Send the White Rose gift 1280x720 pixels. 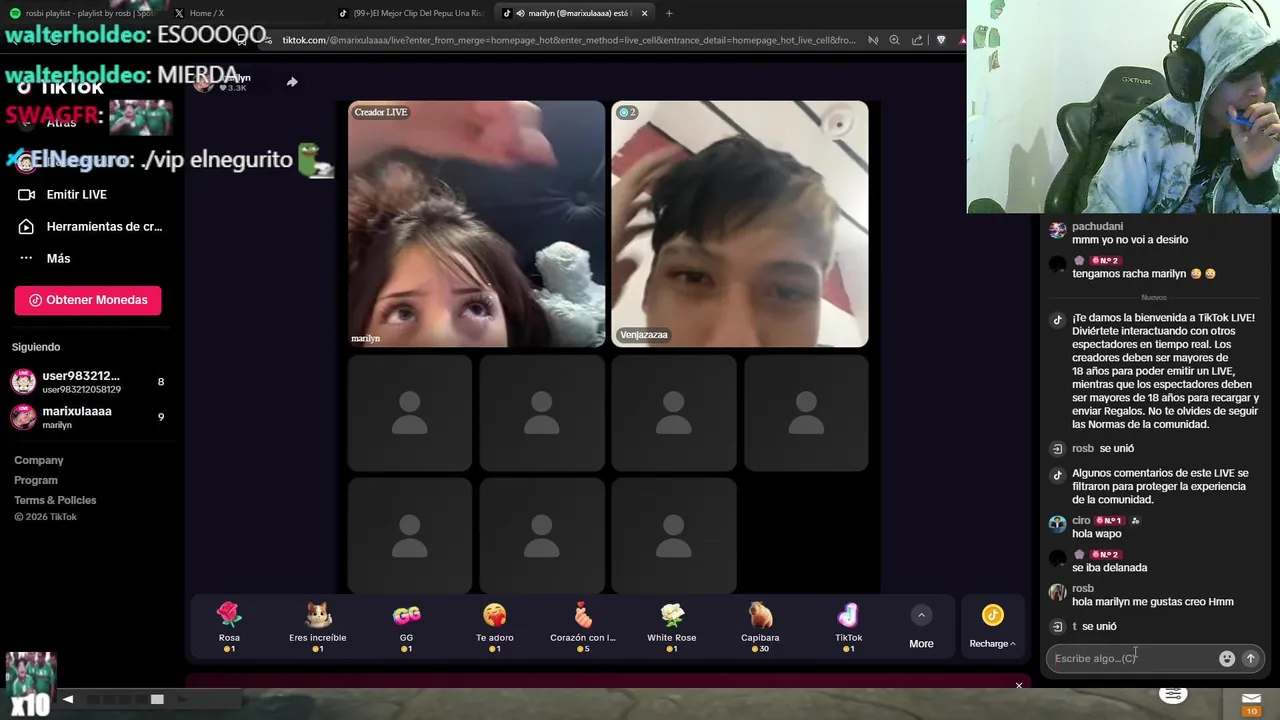[x=671, y=628]
